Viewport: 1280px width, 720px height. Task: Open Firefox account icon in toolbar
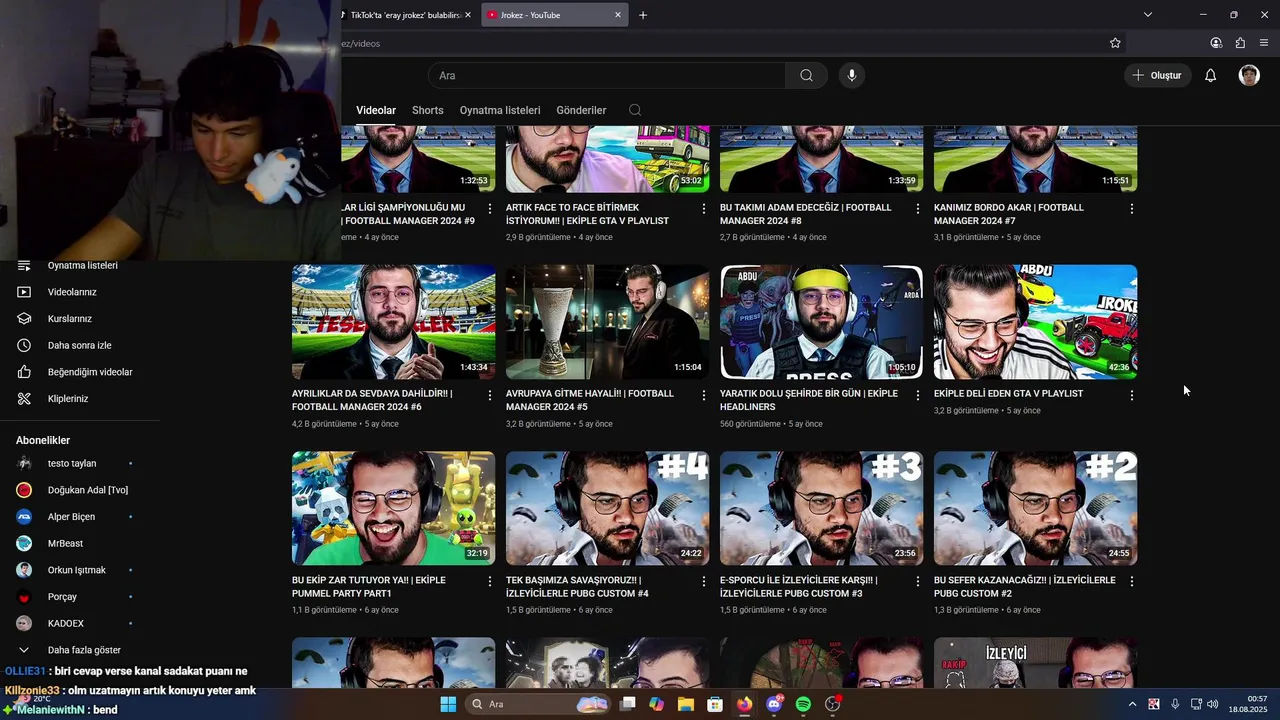1216,43
